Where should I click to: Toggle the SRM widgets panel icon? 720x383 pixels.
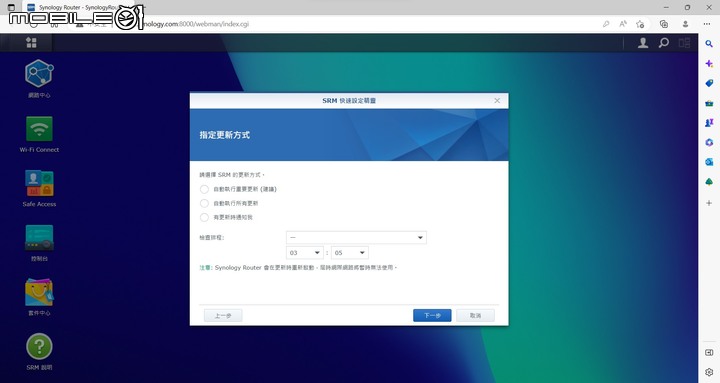point(684,43)
